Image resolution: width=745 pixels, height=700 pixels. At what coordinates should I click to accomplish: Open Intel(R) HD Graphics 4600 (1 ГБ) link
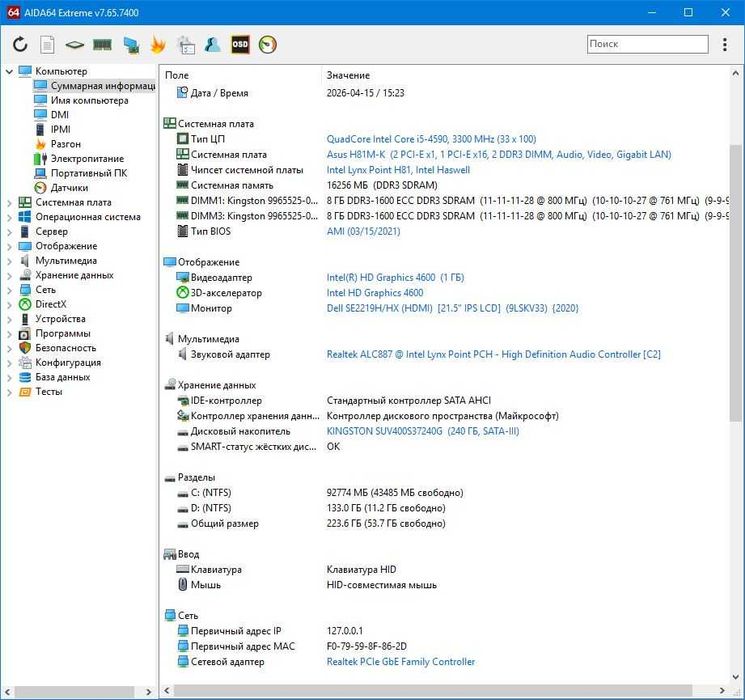(395, 278)
